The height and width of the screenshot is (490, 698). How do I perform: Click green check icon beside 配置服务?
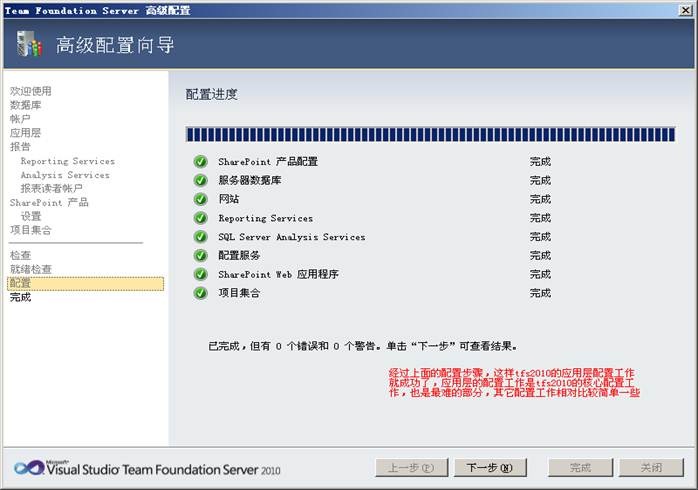click(201, 255)
